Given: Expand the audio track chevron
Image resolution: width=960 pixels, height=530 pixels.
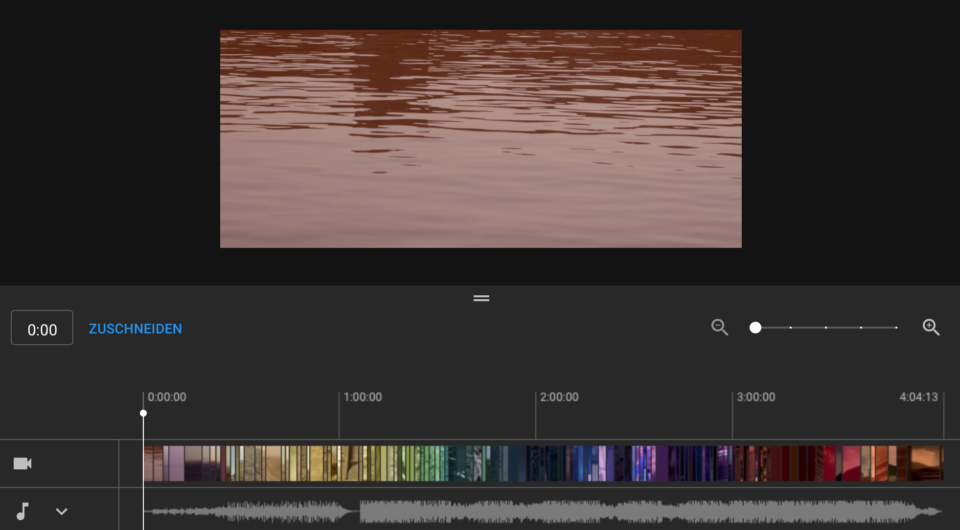Looking at the screenshot, I should pyautogui.click(x=62, y=511).
